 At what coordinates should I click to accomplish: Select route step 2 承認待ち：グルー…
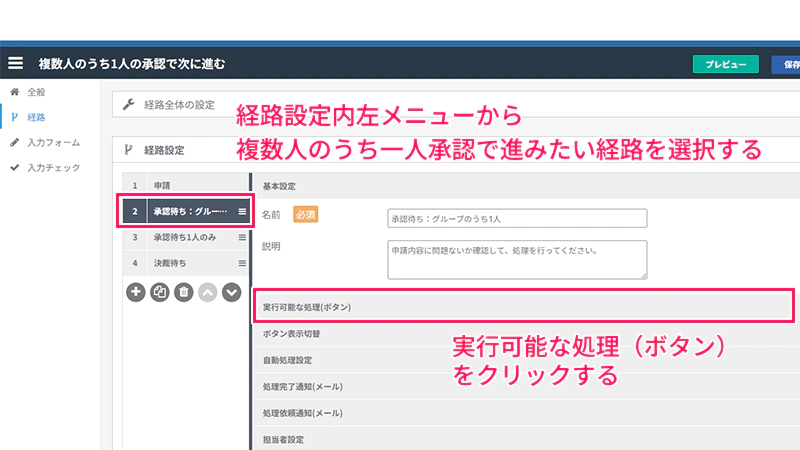pos(186,211)
